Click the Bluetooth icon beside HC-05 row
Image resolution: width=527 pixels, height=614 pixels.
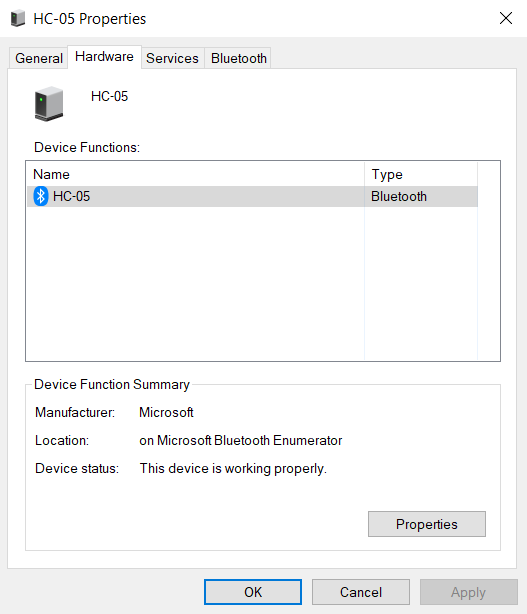[40, 196]
